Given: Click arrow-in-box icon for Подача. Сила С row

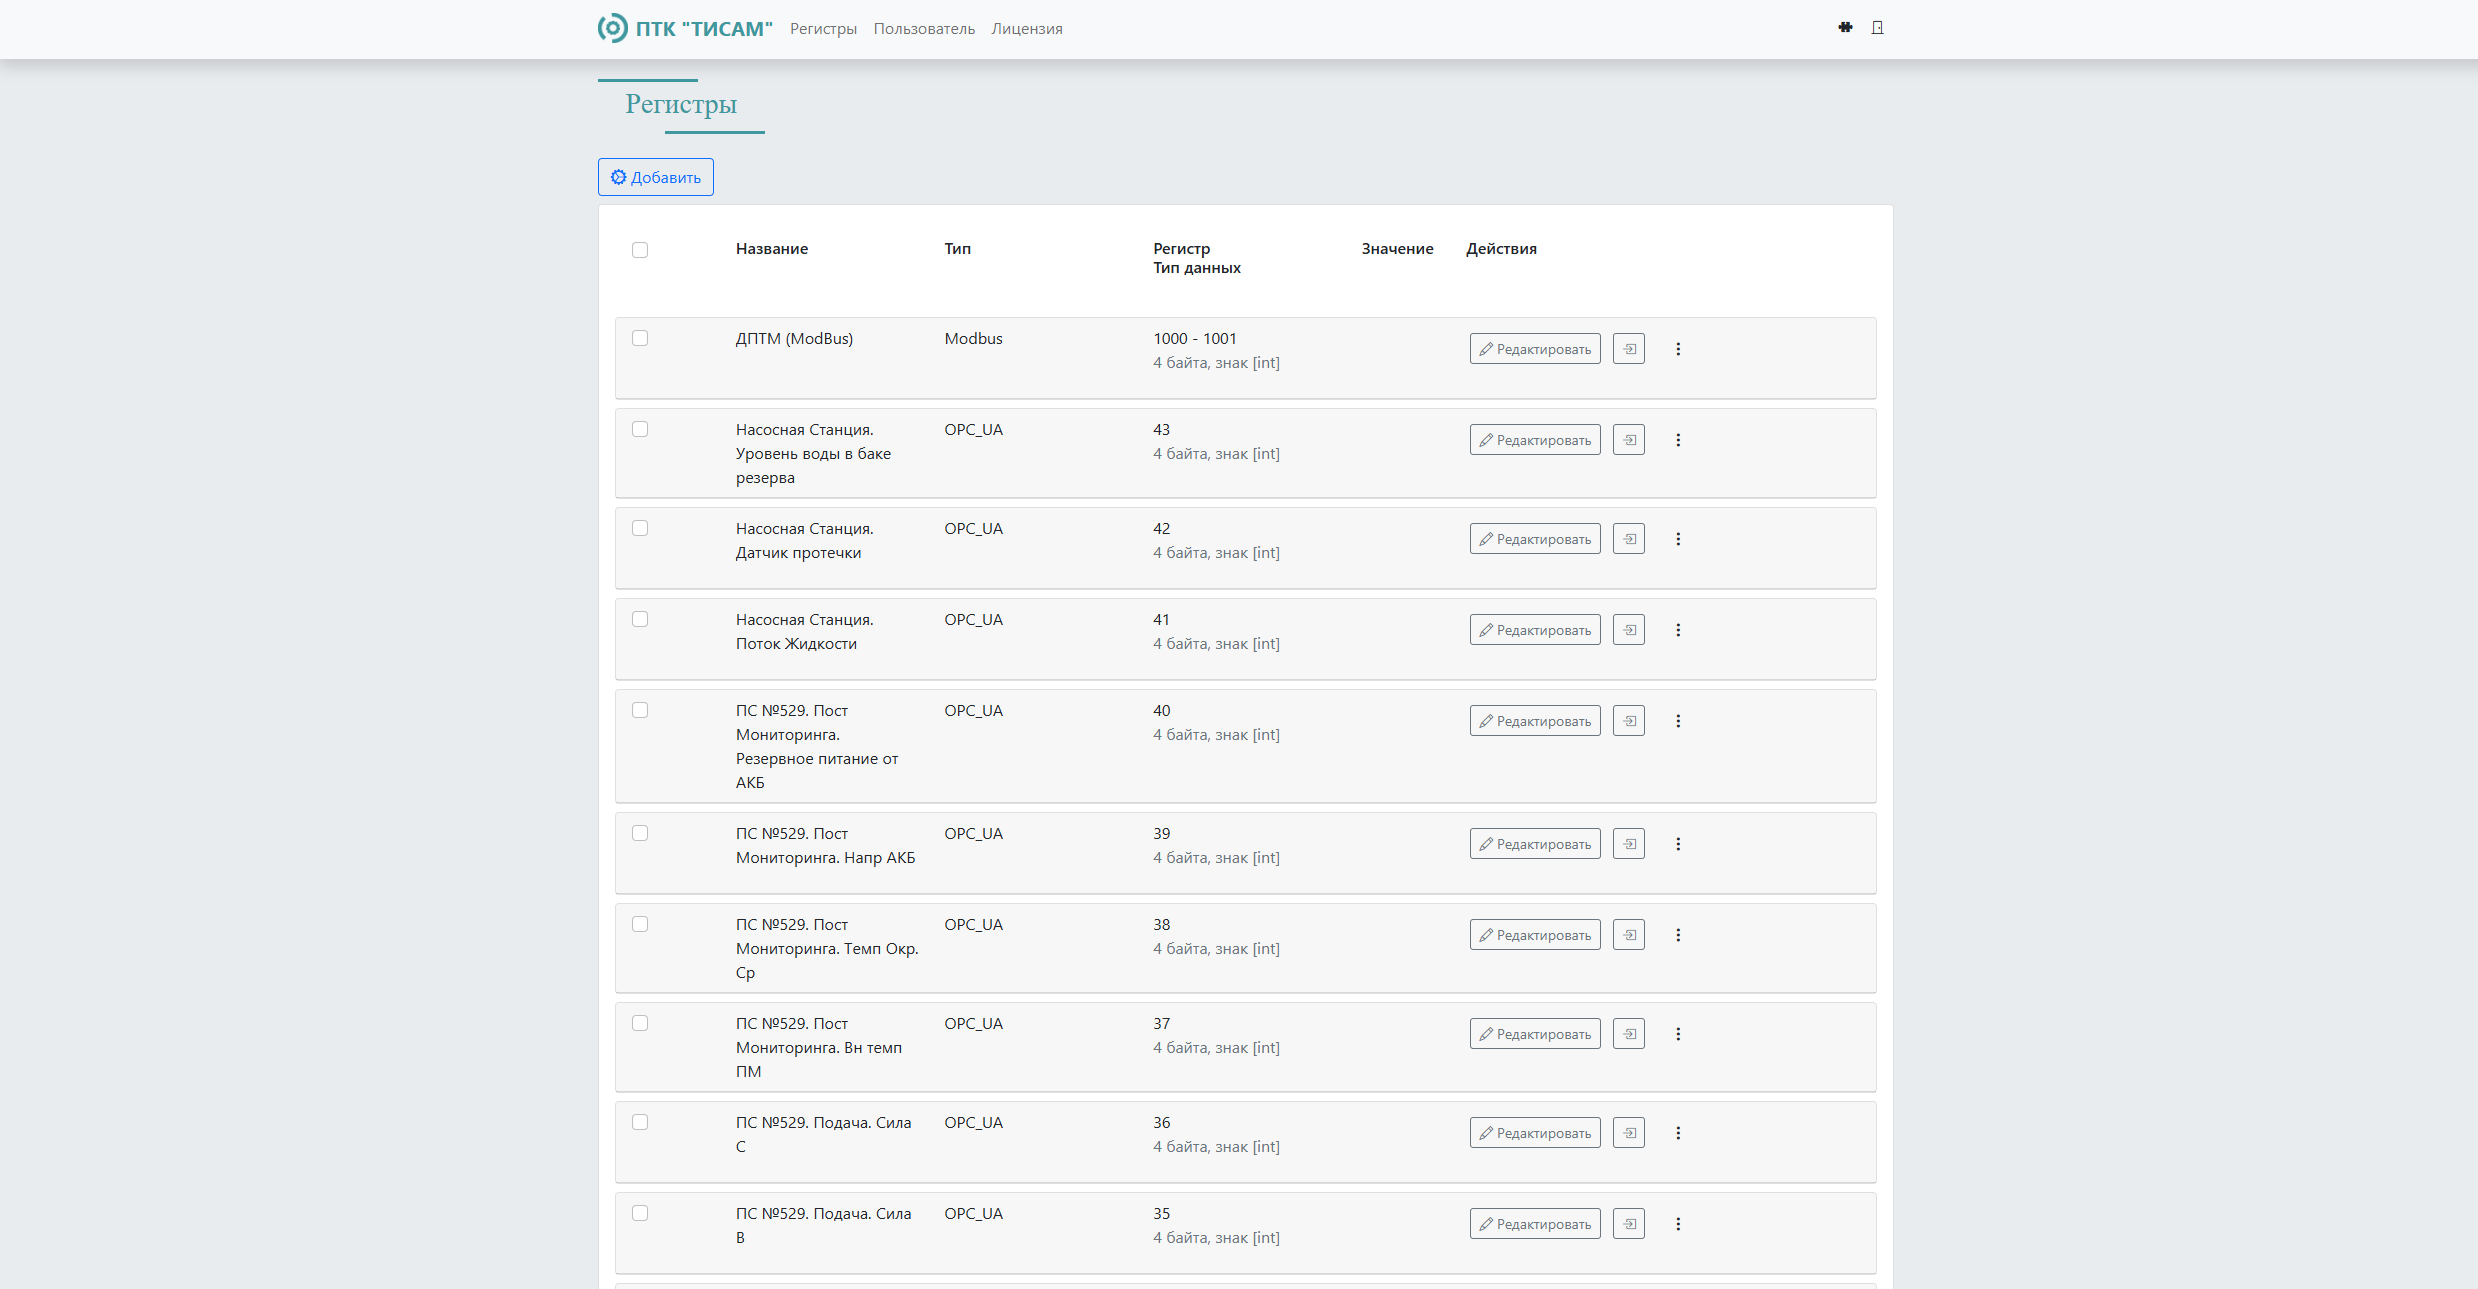Looking at the screenshot, I should coord(1629,1133).
